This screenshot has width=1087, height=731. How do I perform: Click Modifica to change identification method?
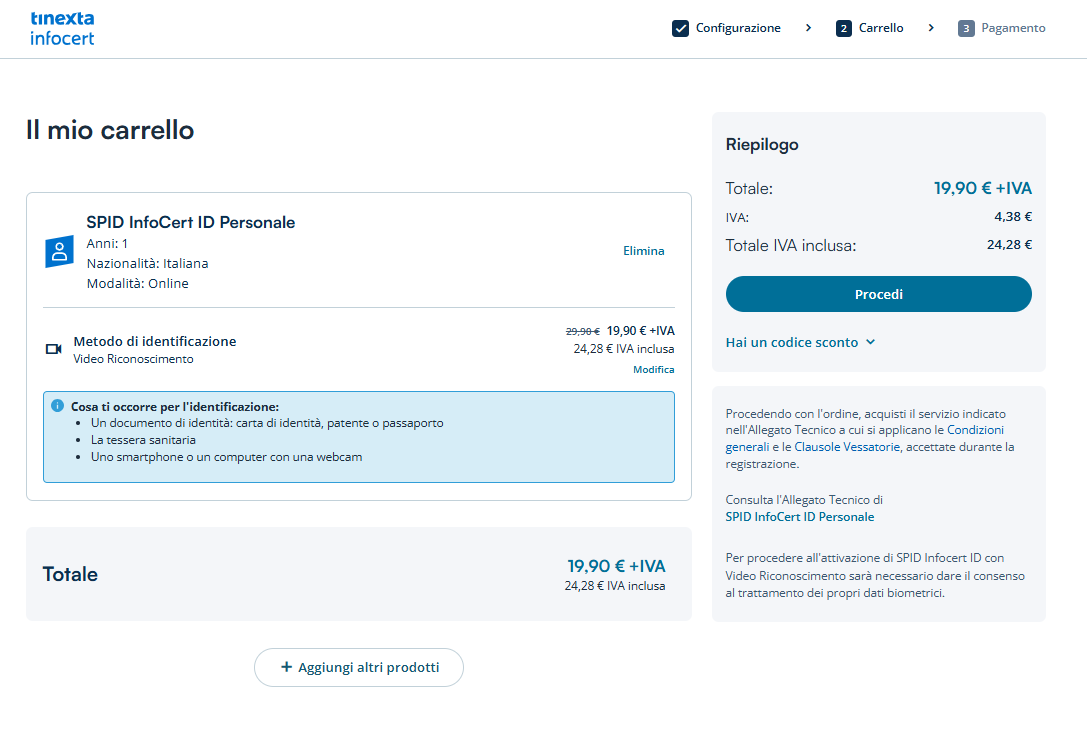click(653, 370)
